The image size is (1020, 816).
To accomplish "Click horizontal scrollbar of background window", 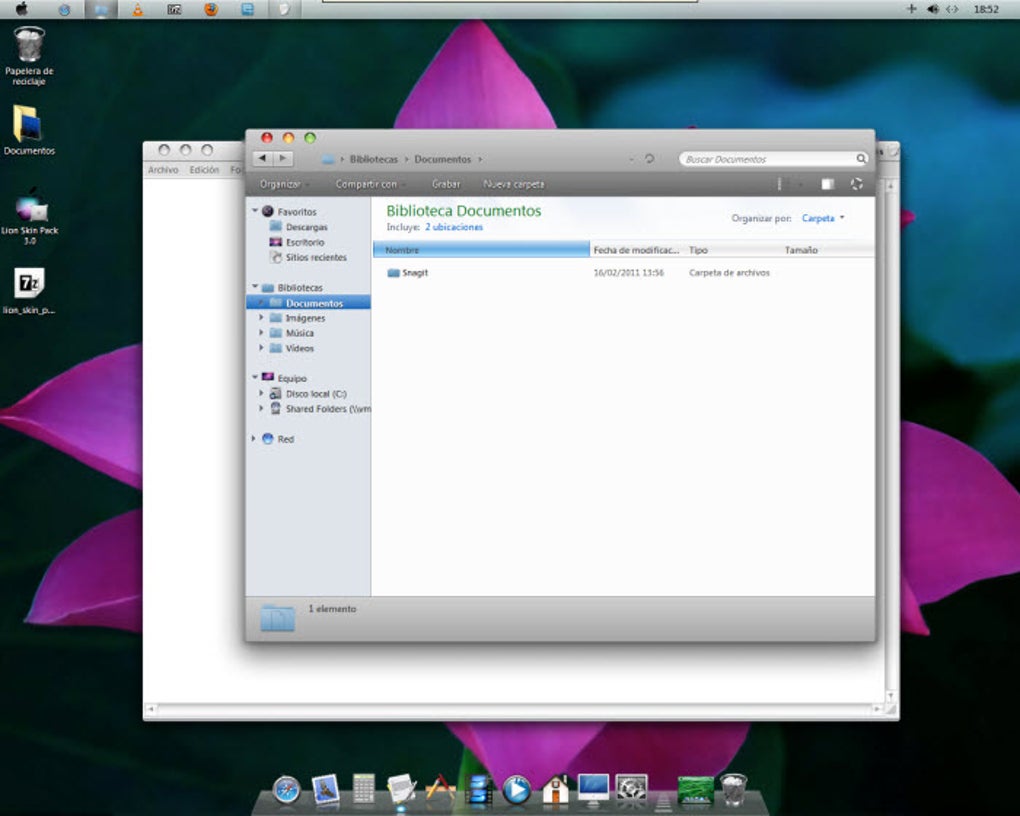I will pyautogui.click(x=514, y=709).
